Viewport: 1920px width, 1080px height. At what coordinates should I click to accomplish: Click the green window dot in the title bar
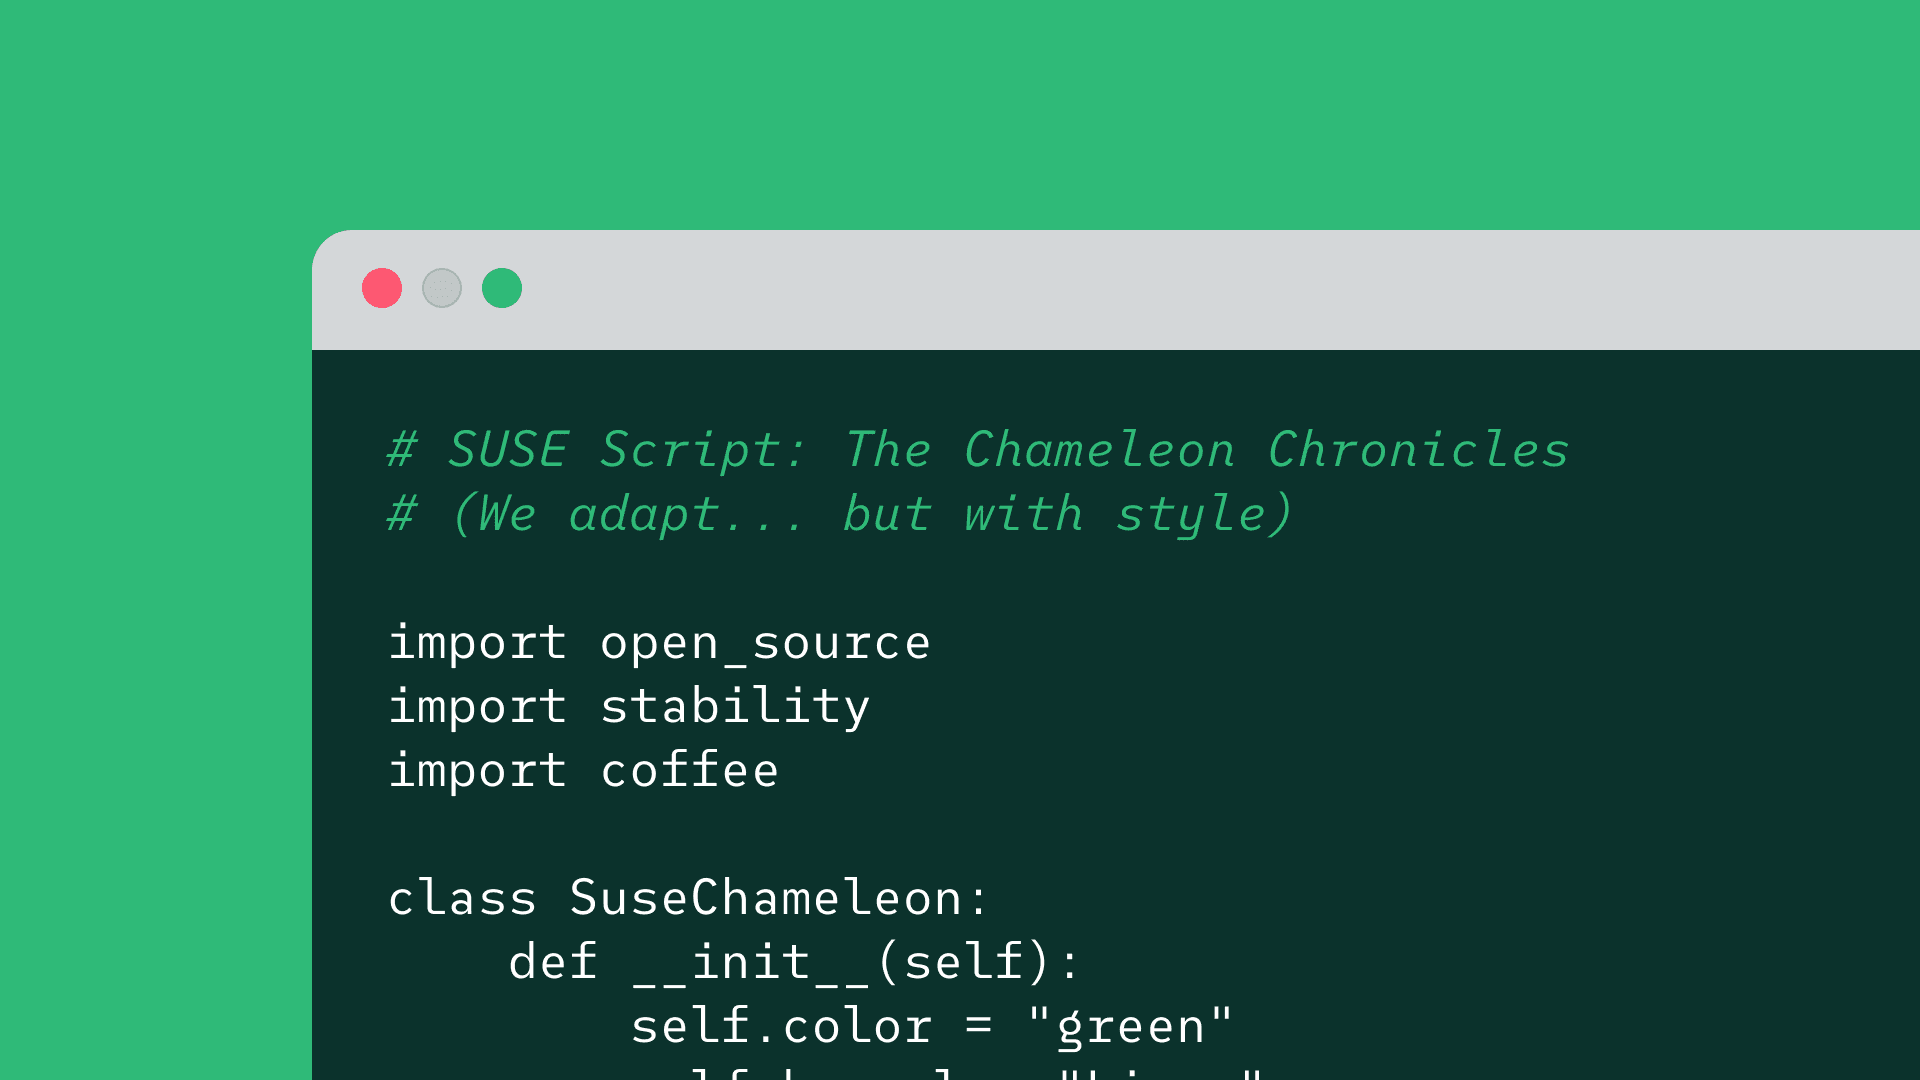(x=502, y=288)
